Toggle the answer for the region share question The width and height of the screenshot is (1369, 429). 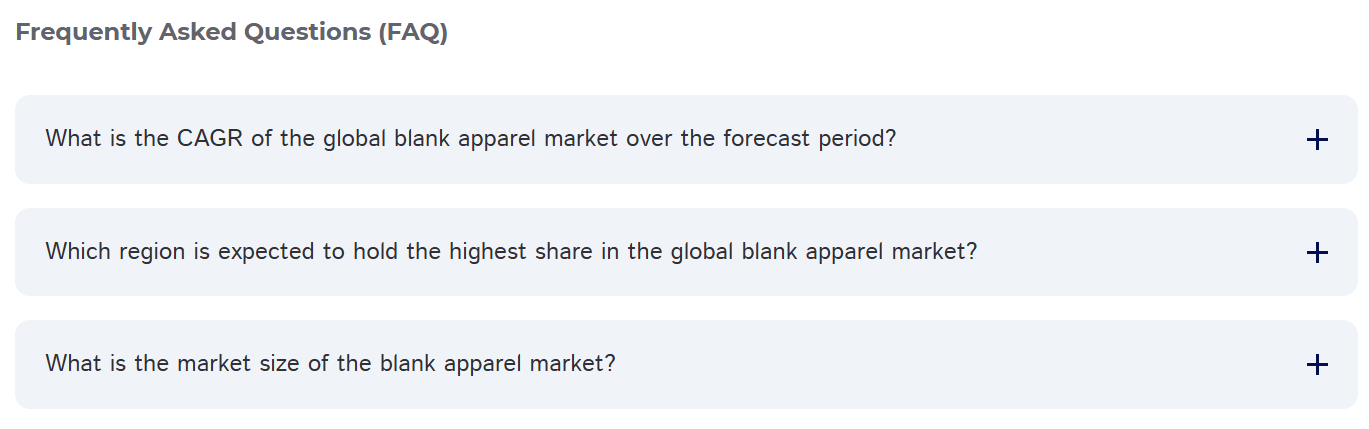point(1317,252)
